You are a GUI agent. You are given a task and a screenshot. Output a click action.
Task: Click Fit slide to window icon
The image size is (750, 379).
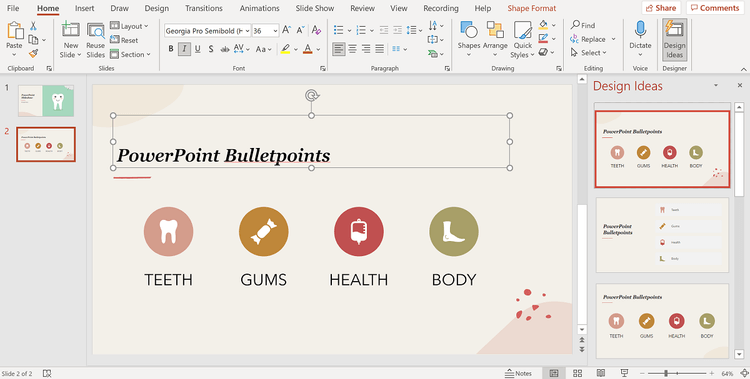click(x=744, y=373)
